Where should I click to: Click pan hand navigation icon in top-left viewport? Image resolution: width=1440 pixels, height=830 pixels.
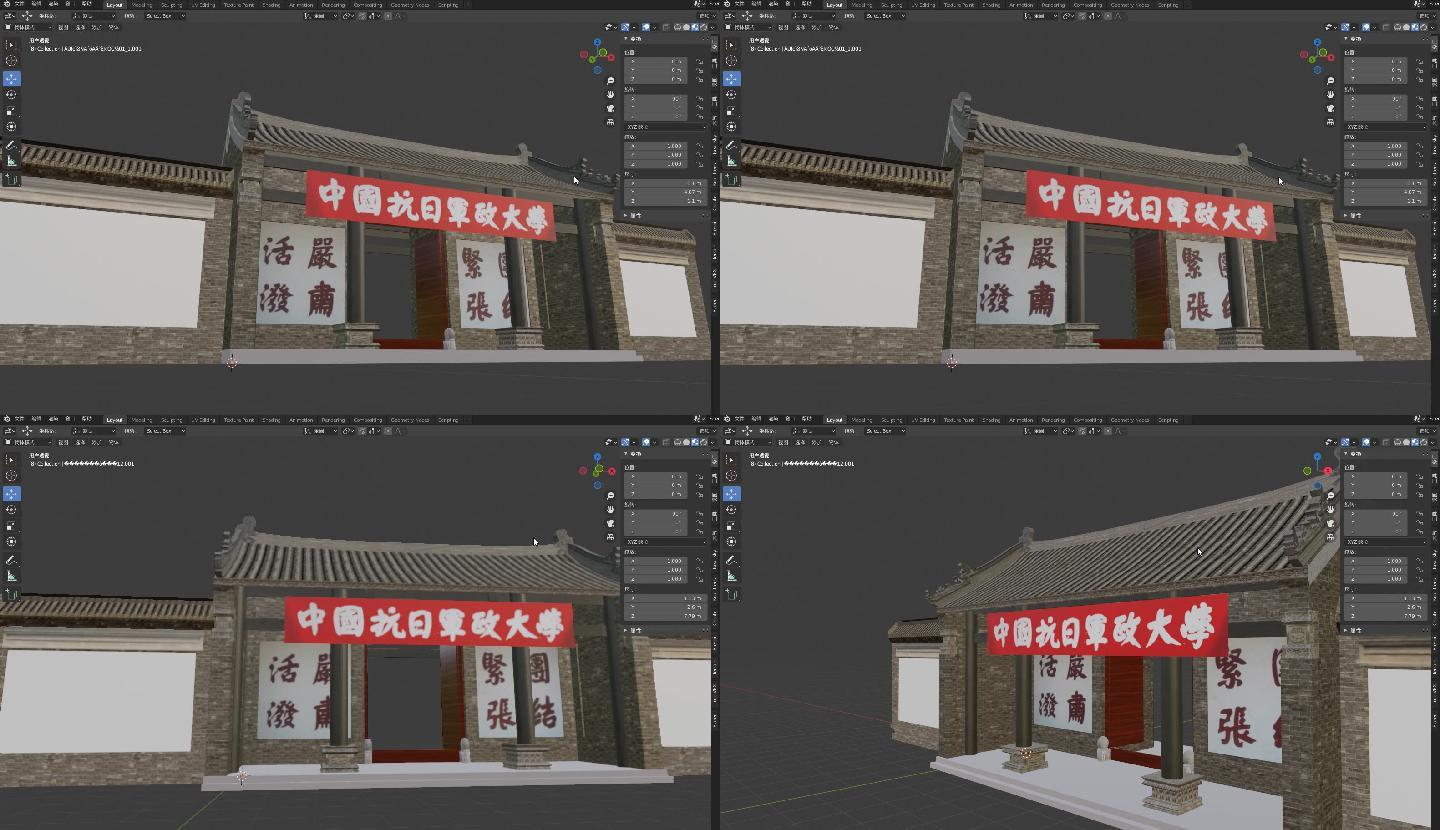610,94
